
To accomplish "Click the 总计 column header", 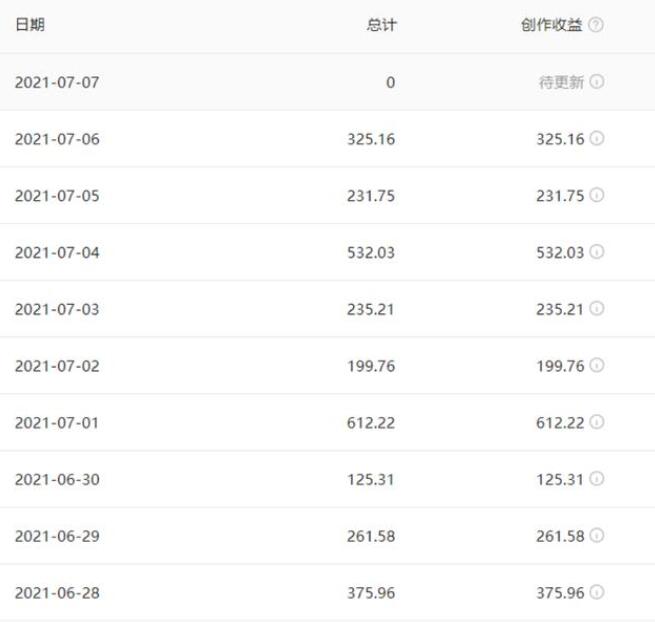I will click(x=381, y=25).
